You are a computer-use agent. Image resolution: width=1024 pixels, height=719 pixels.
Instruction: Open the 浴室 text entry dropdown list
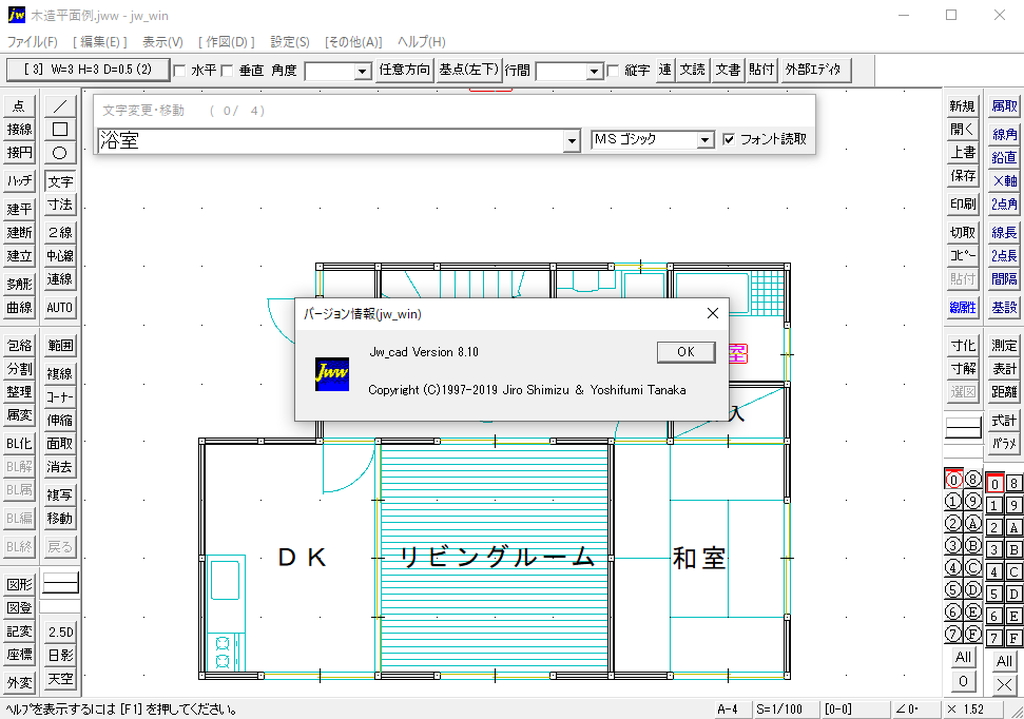coord(571,140)
